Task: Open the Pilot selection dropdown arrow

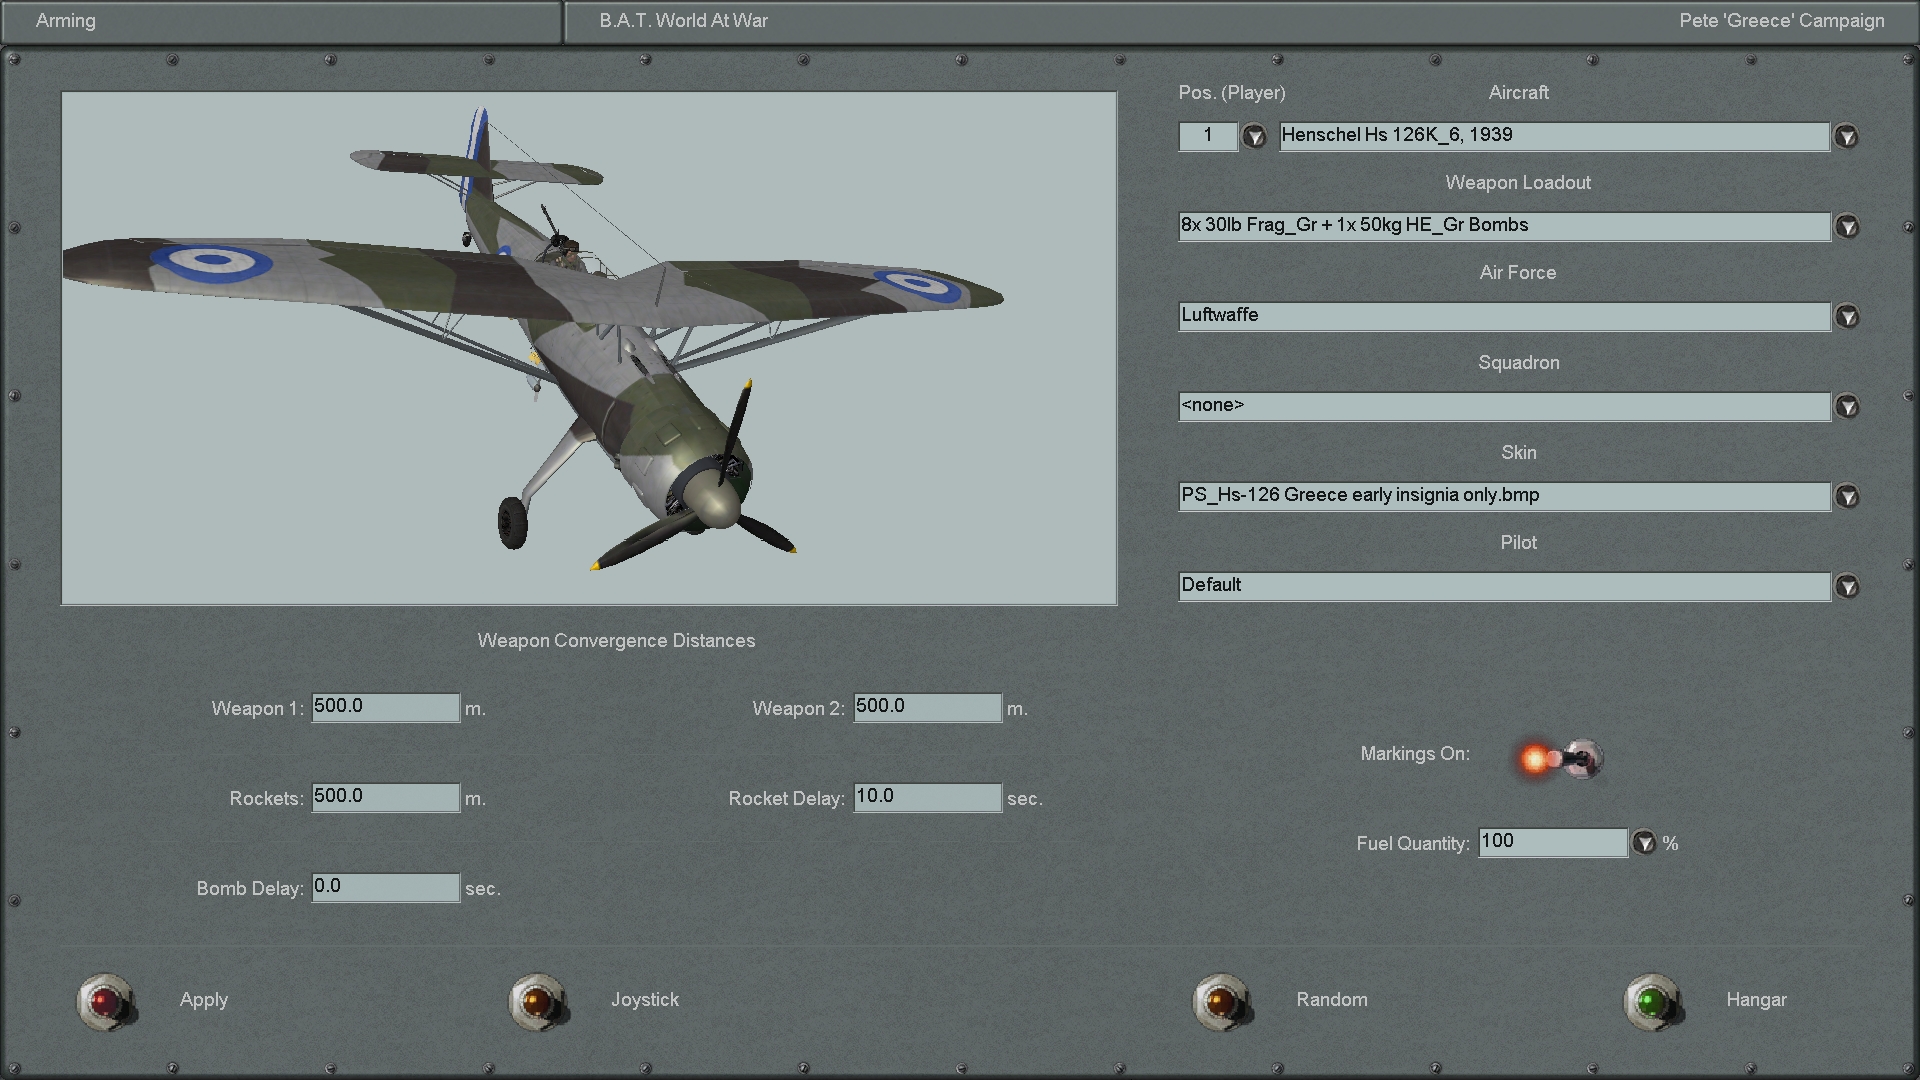Action: (1847, 587)
